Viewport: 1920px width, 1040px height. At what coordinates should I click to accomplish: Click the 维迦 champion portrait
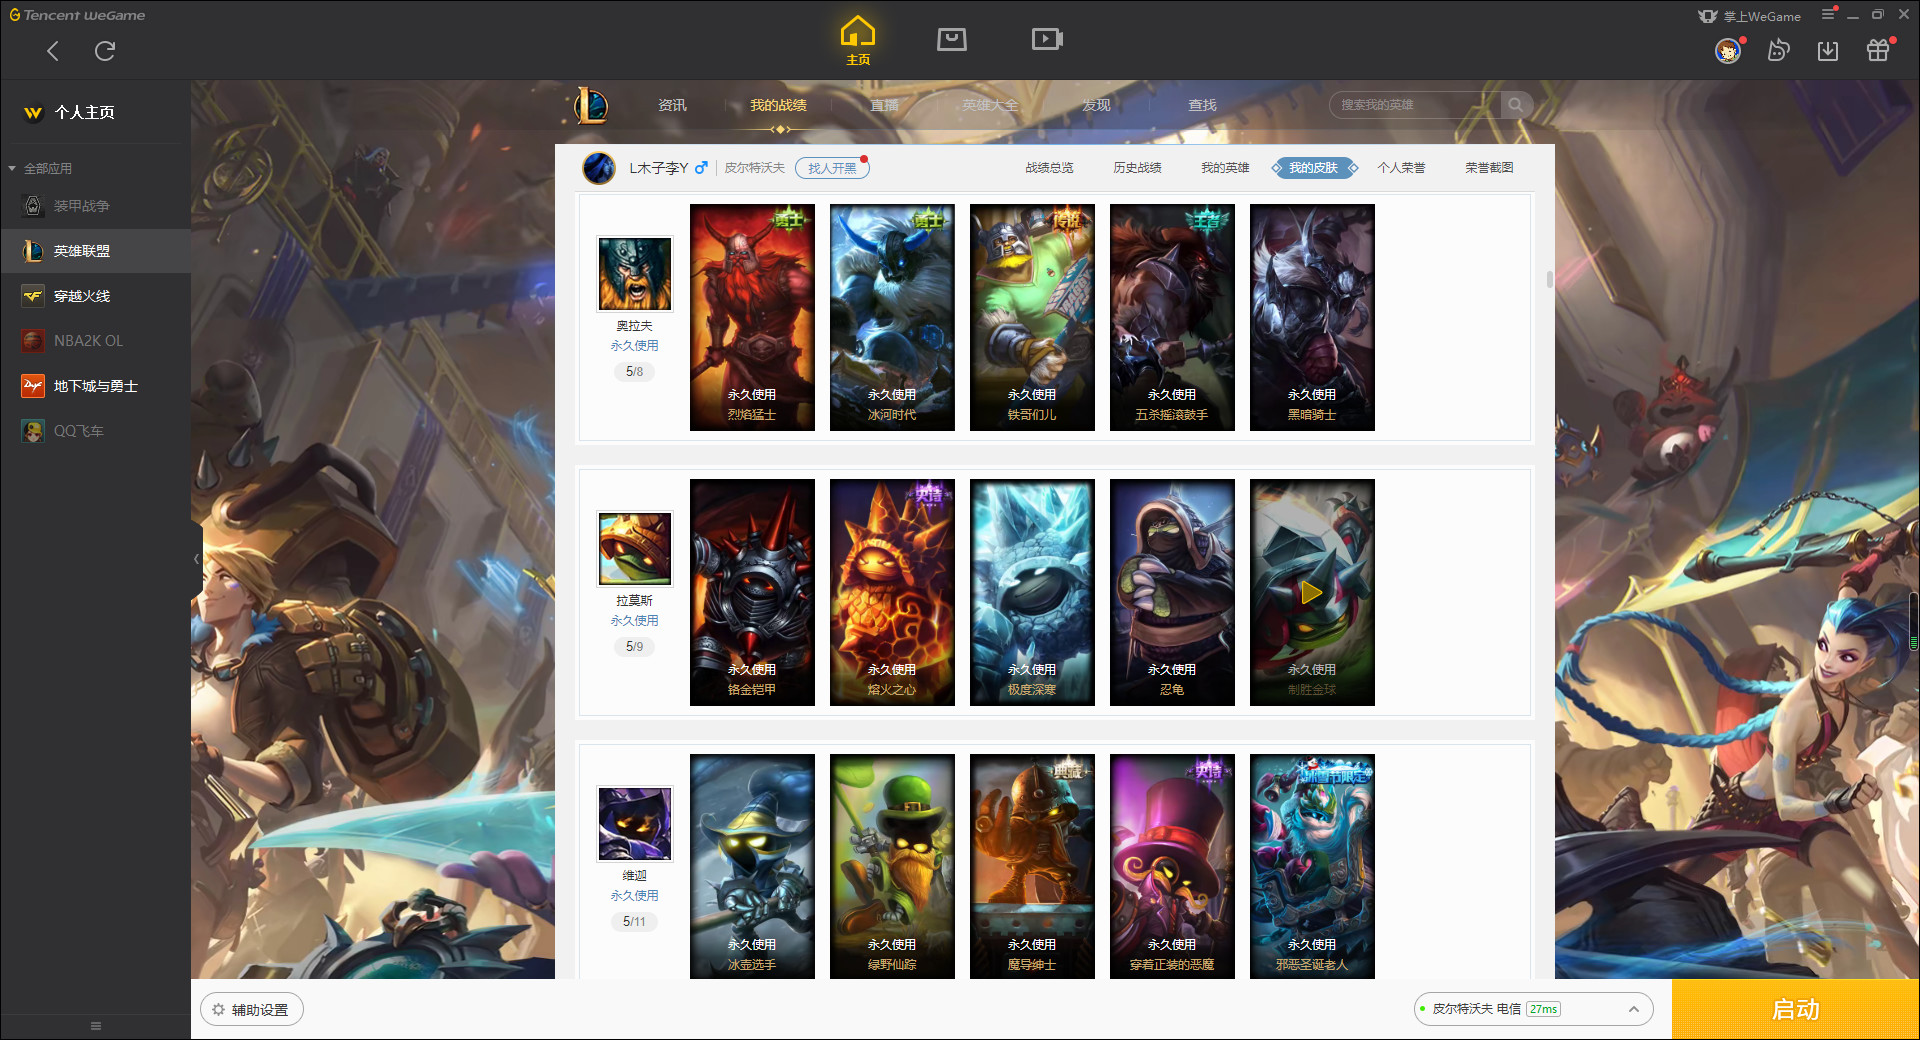click(635, 824)
